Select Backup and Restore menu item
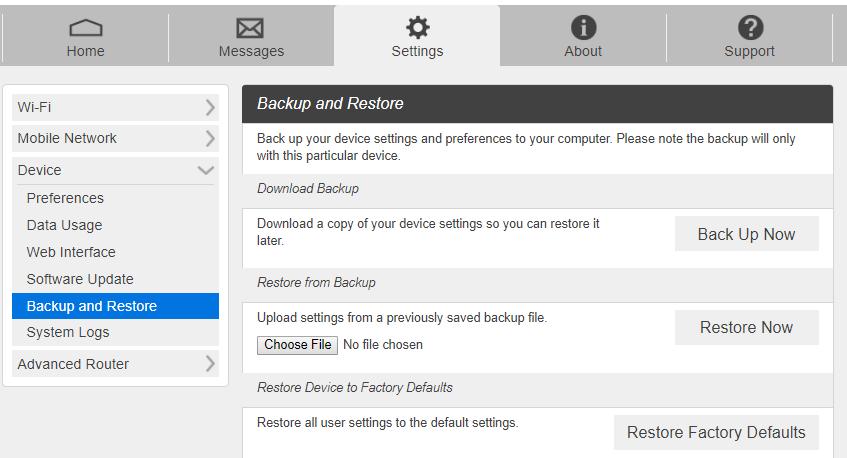Image resolution: width=847 pixels, height=458 pixels. coord(92,306)
